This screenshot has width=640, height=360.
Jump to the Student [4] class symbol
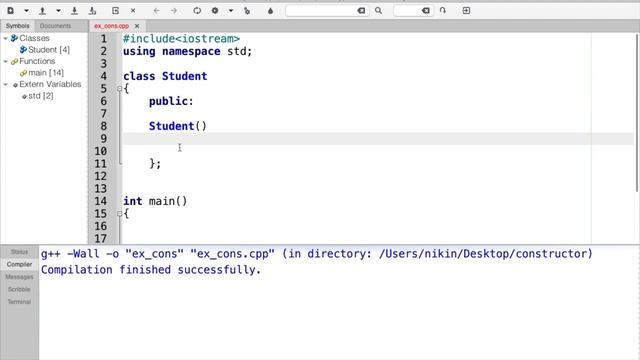pyautogui.click(x=45, y=50)
